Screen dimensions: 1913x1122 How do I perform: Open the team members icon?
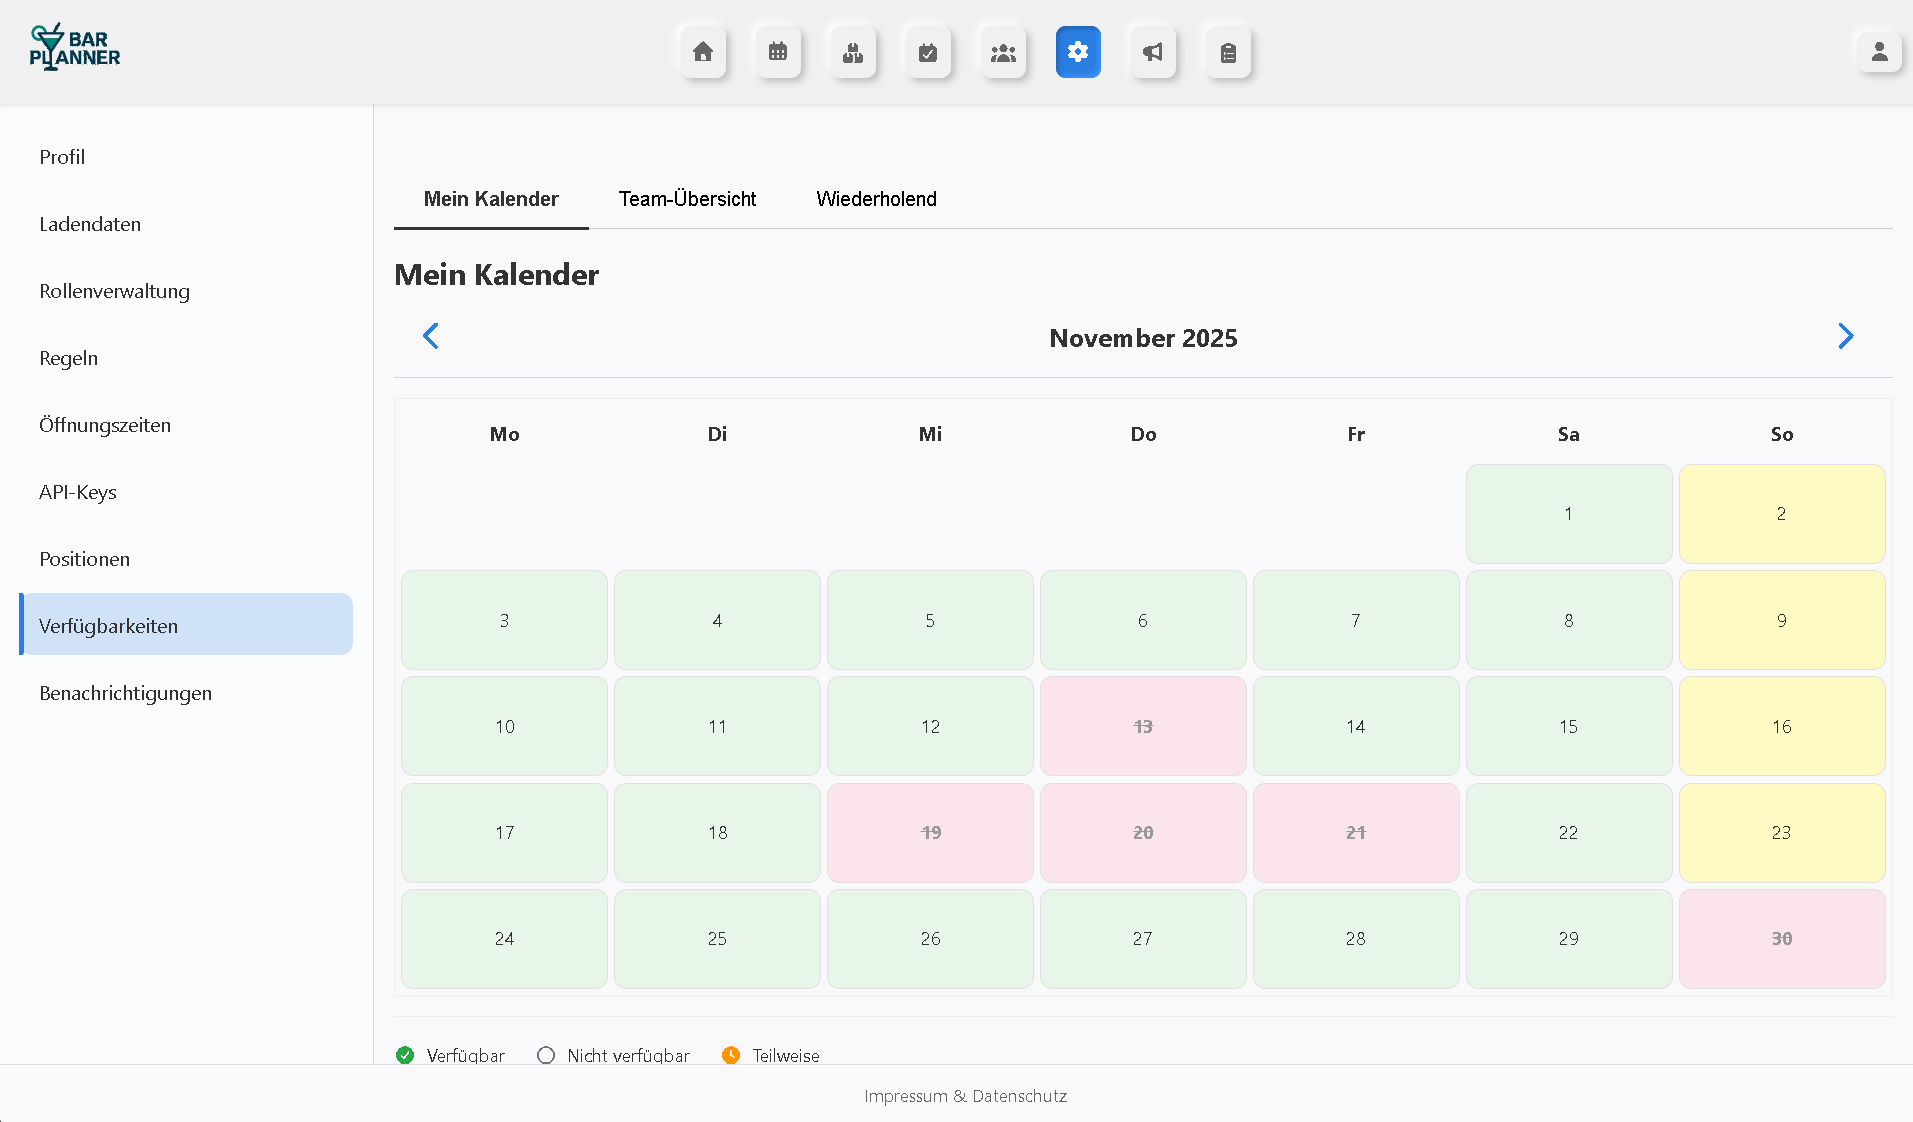(1003, 52)
